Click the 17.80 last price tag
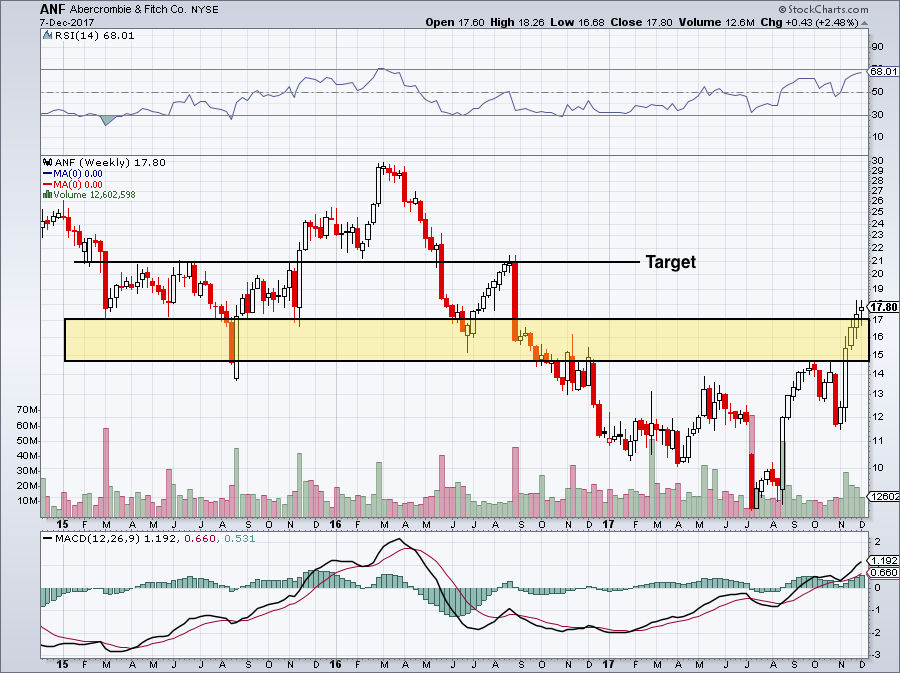900x673 pixels. (x=885, y=307)
